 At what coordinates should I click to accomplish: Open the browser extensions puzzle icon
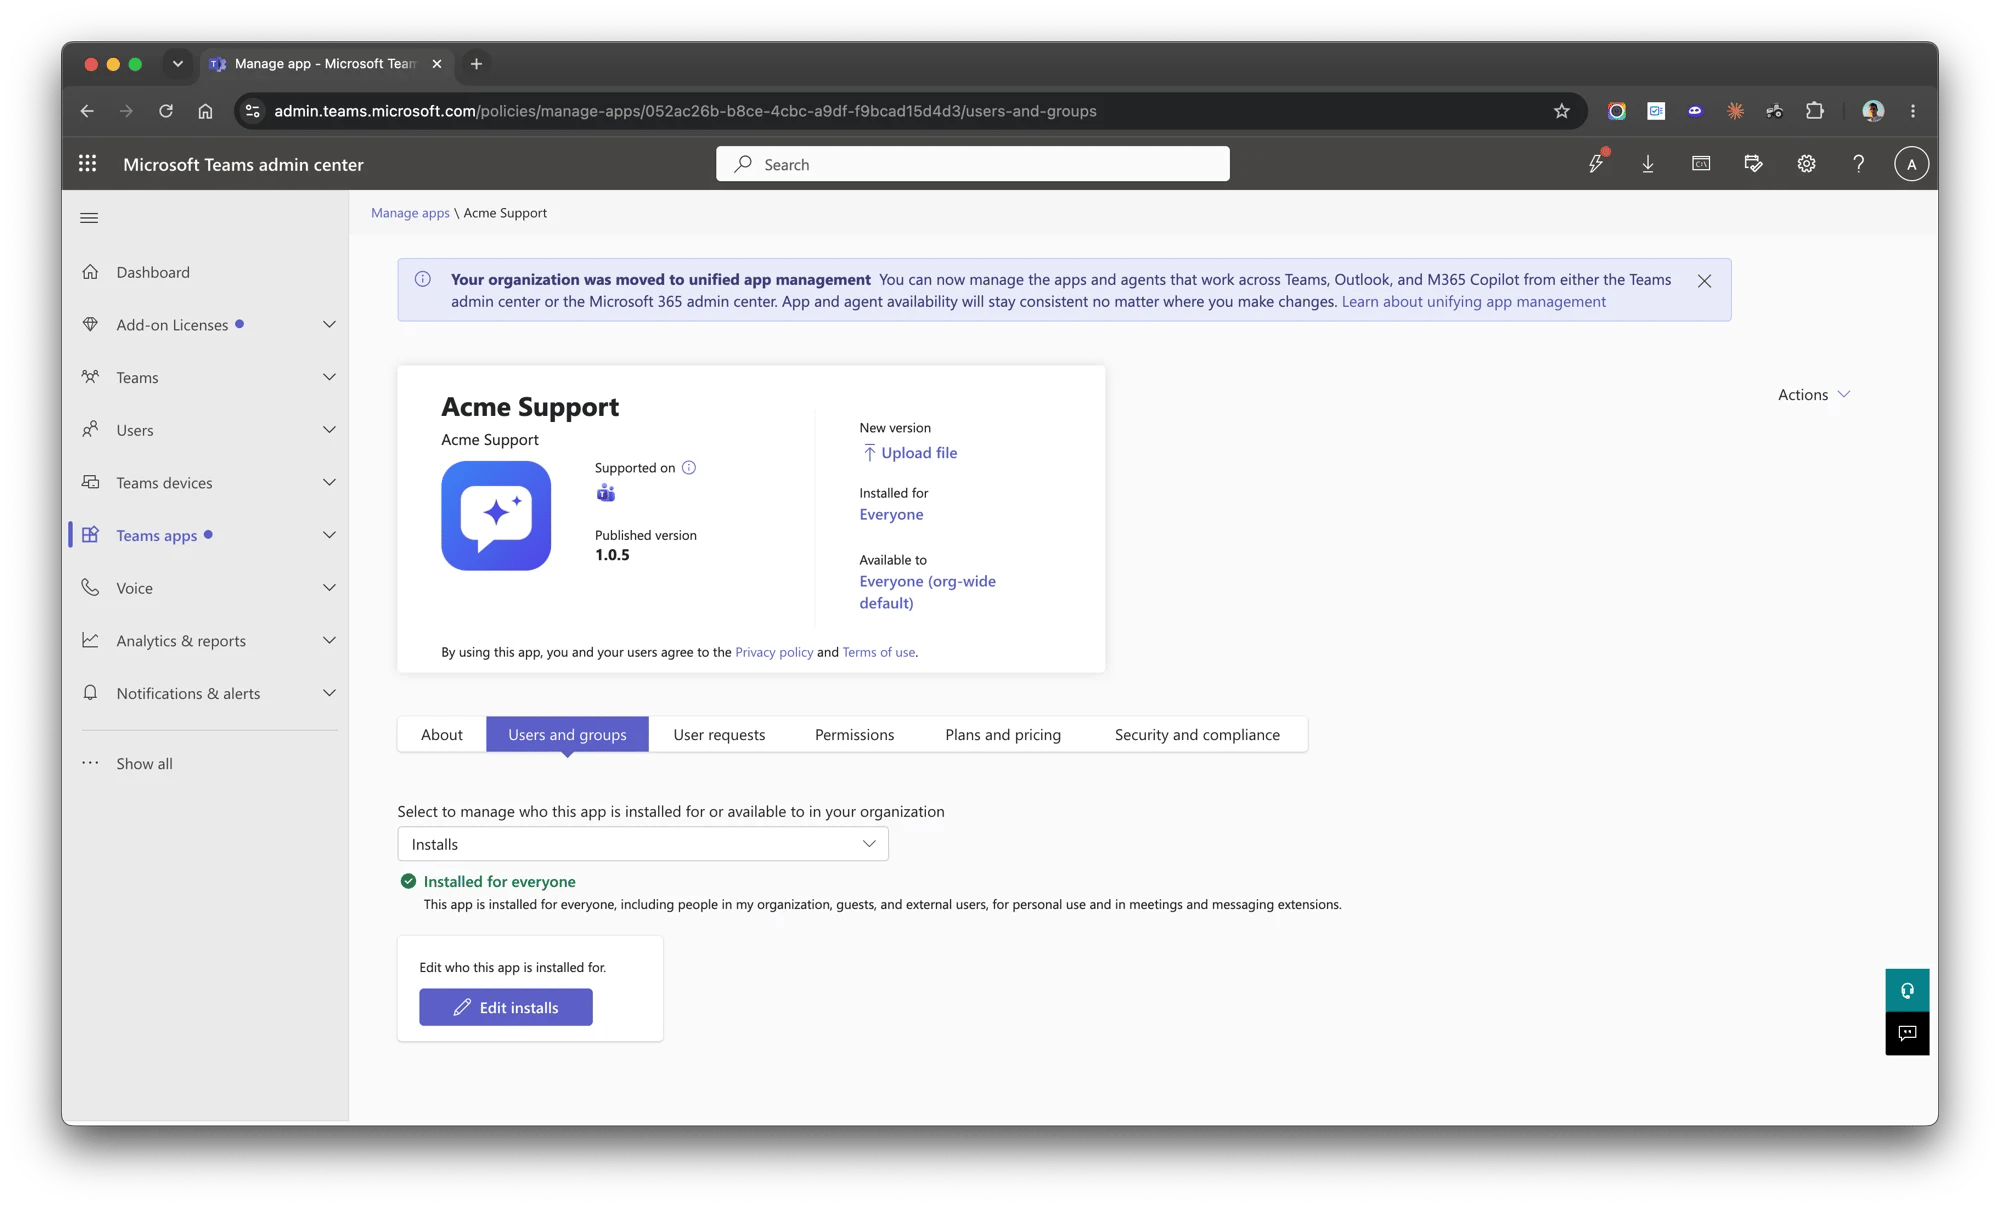[1814, 111]
